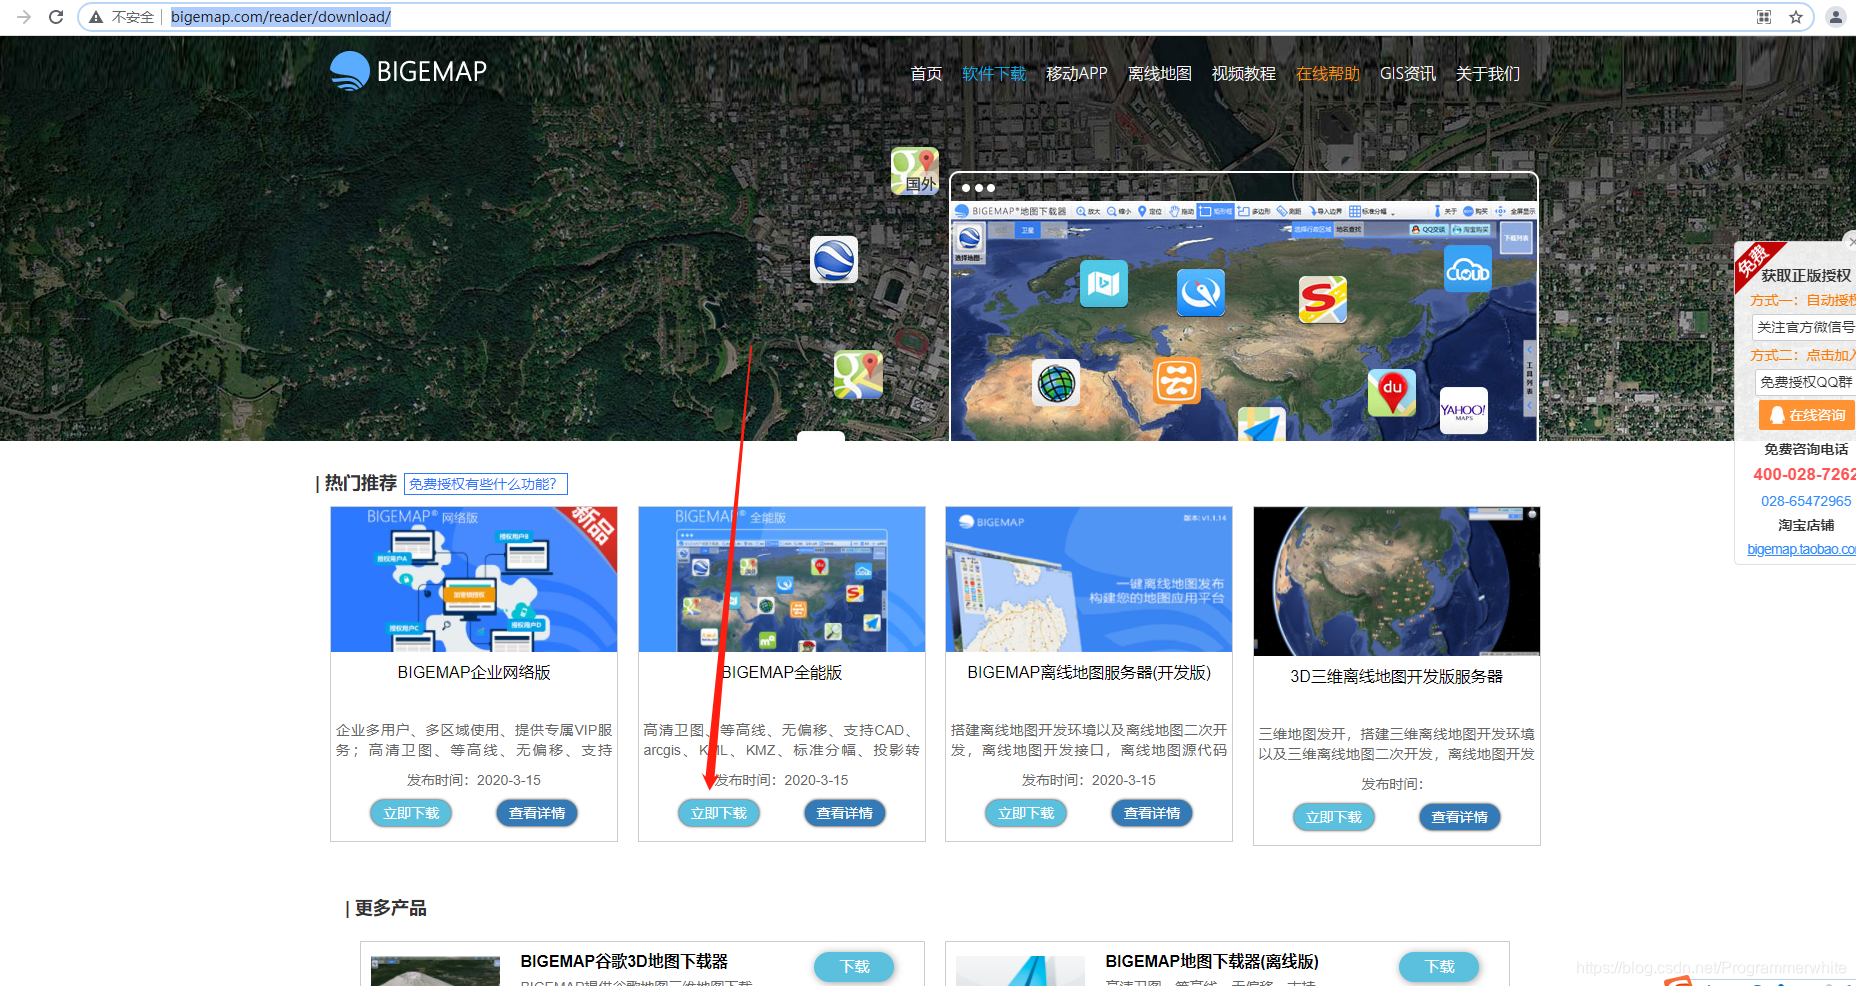Click the 国外 Google Maps icon
Image resolution: width=1856 pixels, height=986 pixels.
(x=915, y=171)
